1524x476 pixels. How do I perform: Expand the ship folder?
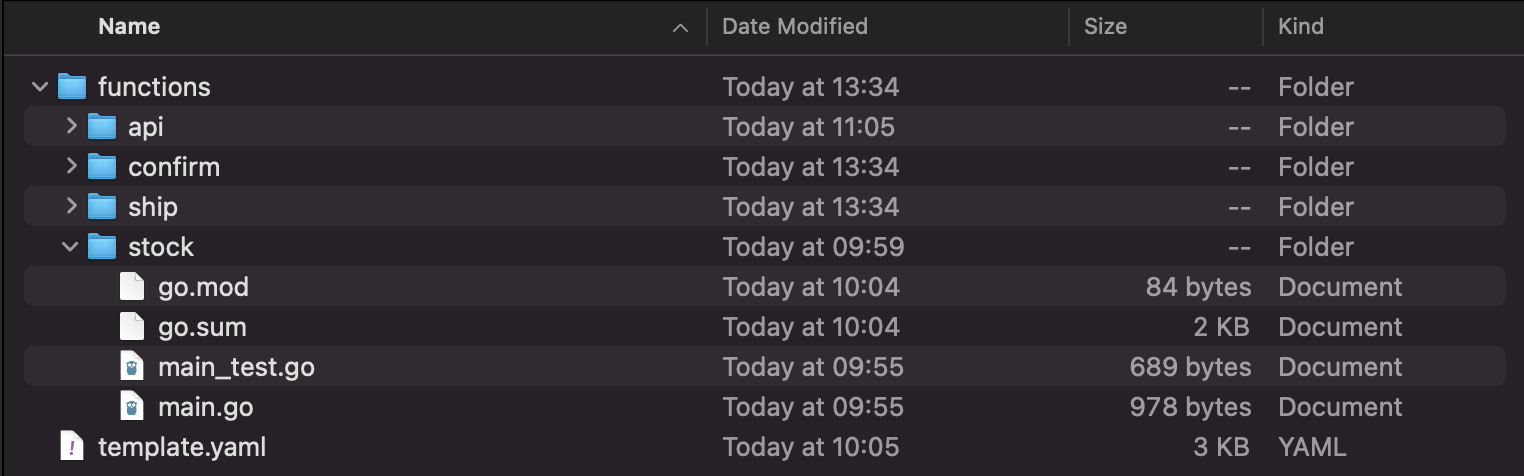click(x=70, y=207)
